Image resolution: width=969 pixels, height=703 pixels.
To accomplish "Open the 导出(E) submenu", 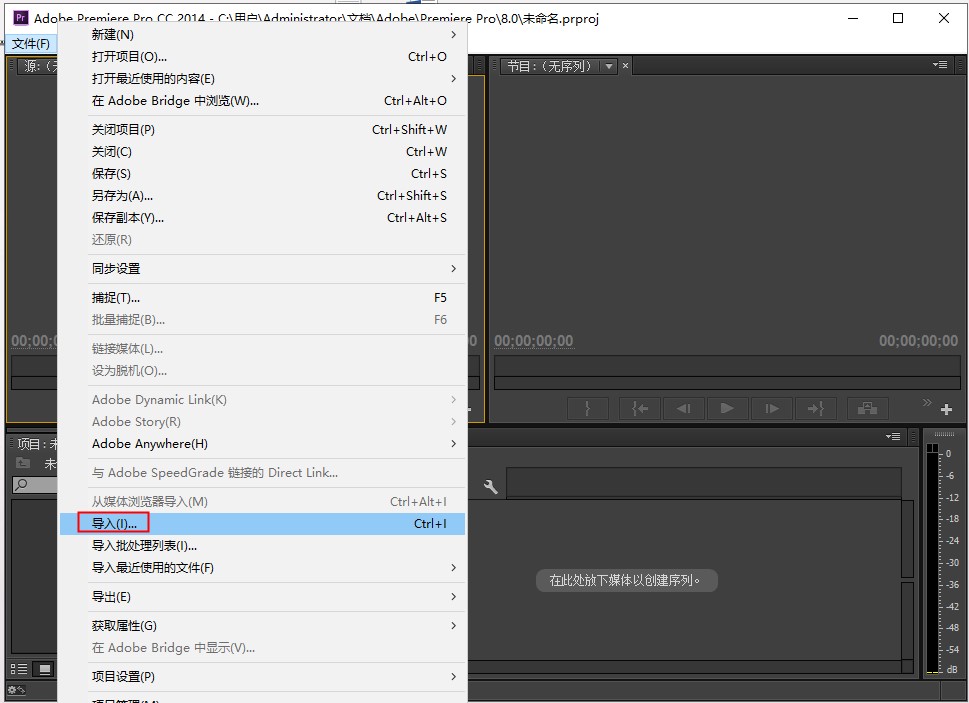I will [x=263, y=597].
